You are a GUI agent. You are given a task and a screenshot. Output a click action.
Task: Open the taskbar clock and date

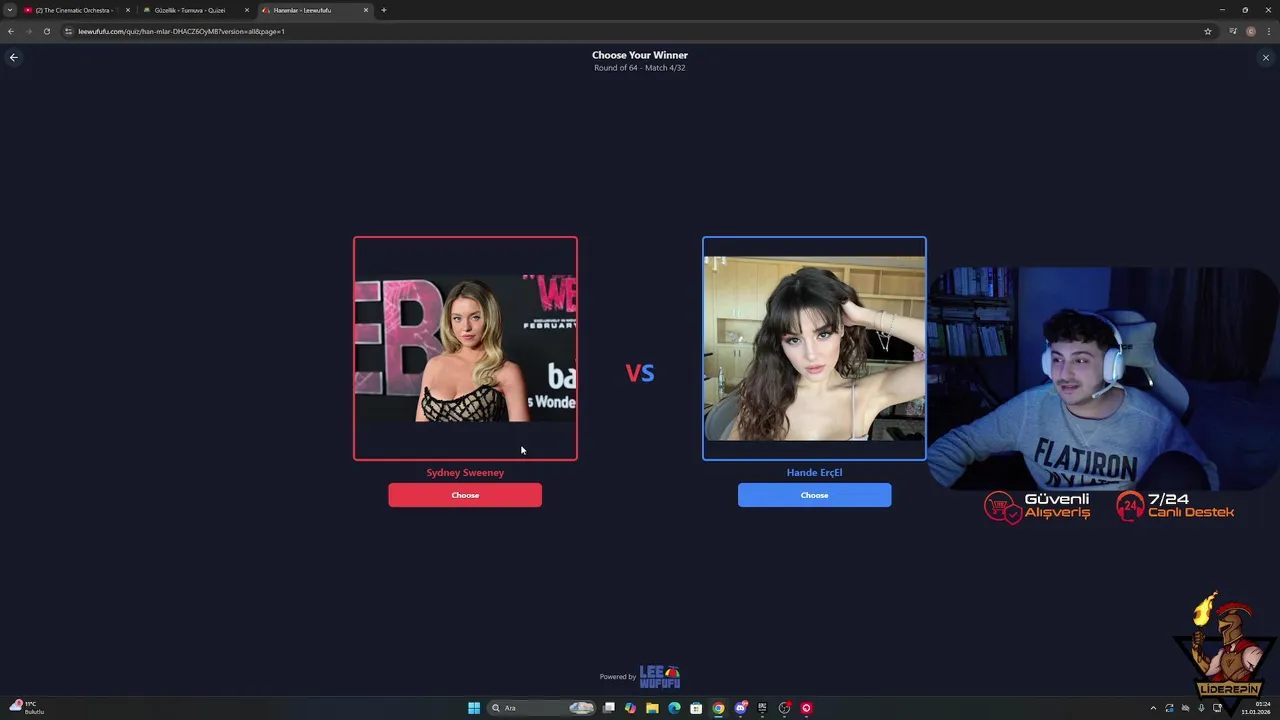pos(1256,708)
